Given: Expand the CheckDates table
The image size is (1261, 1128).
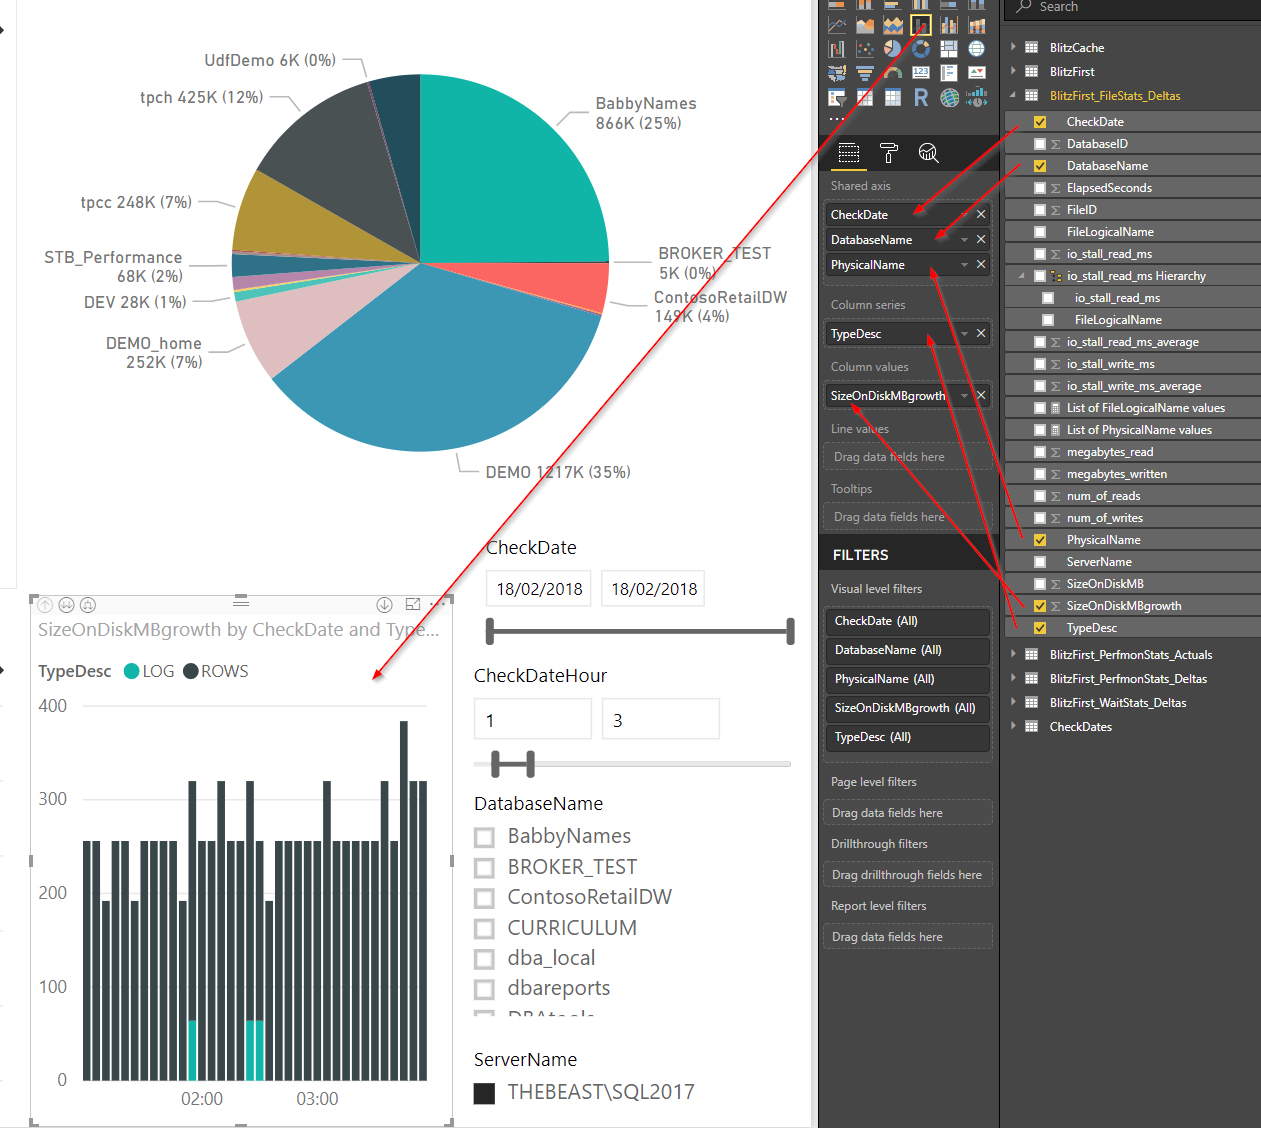Looking at the screenshot, I should point(1013,726).
